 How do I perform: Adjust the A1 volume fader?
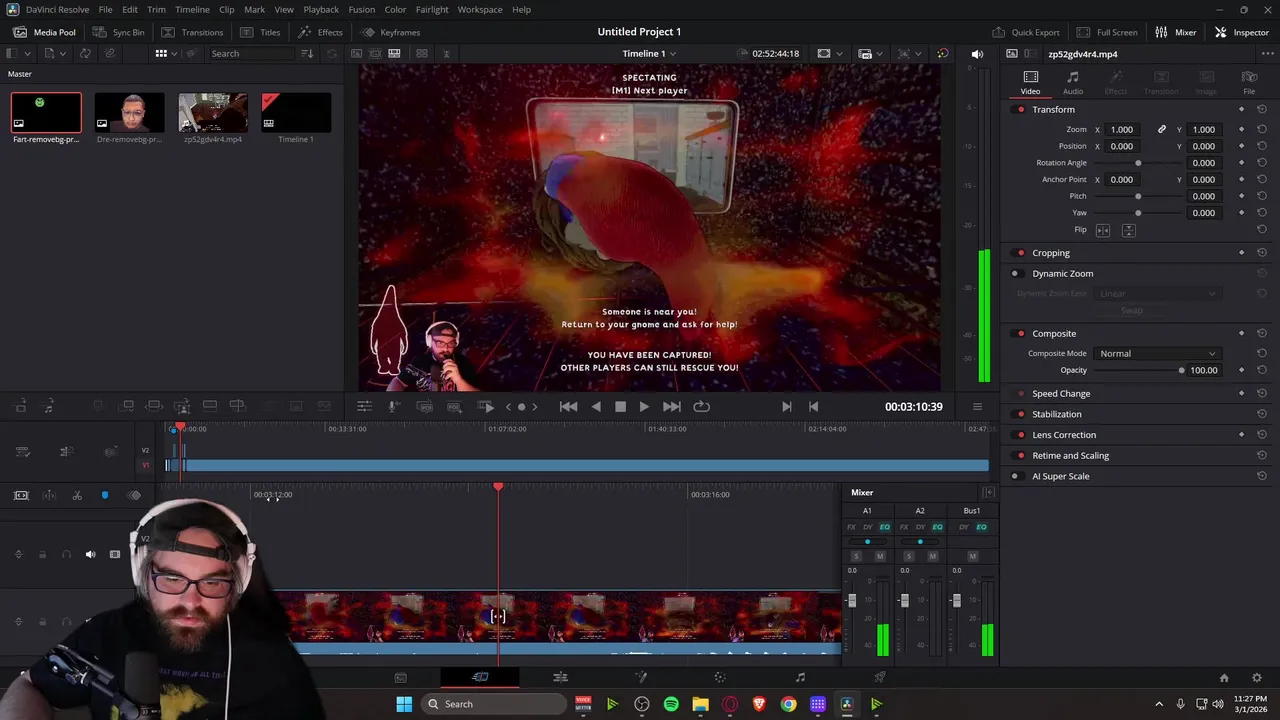(x=852, y=600)
